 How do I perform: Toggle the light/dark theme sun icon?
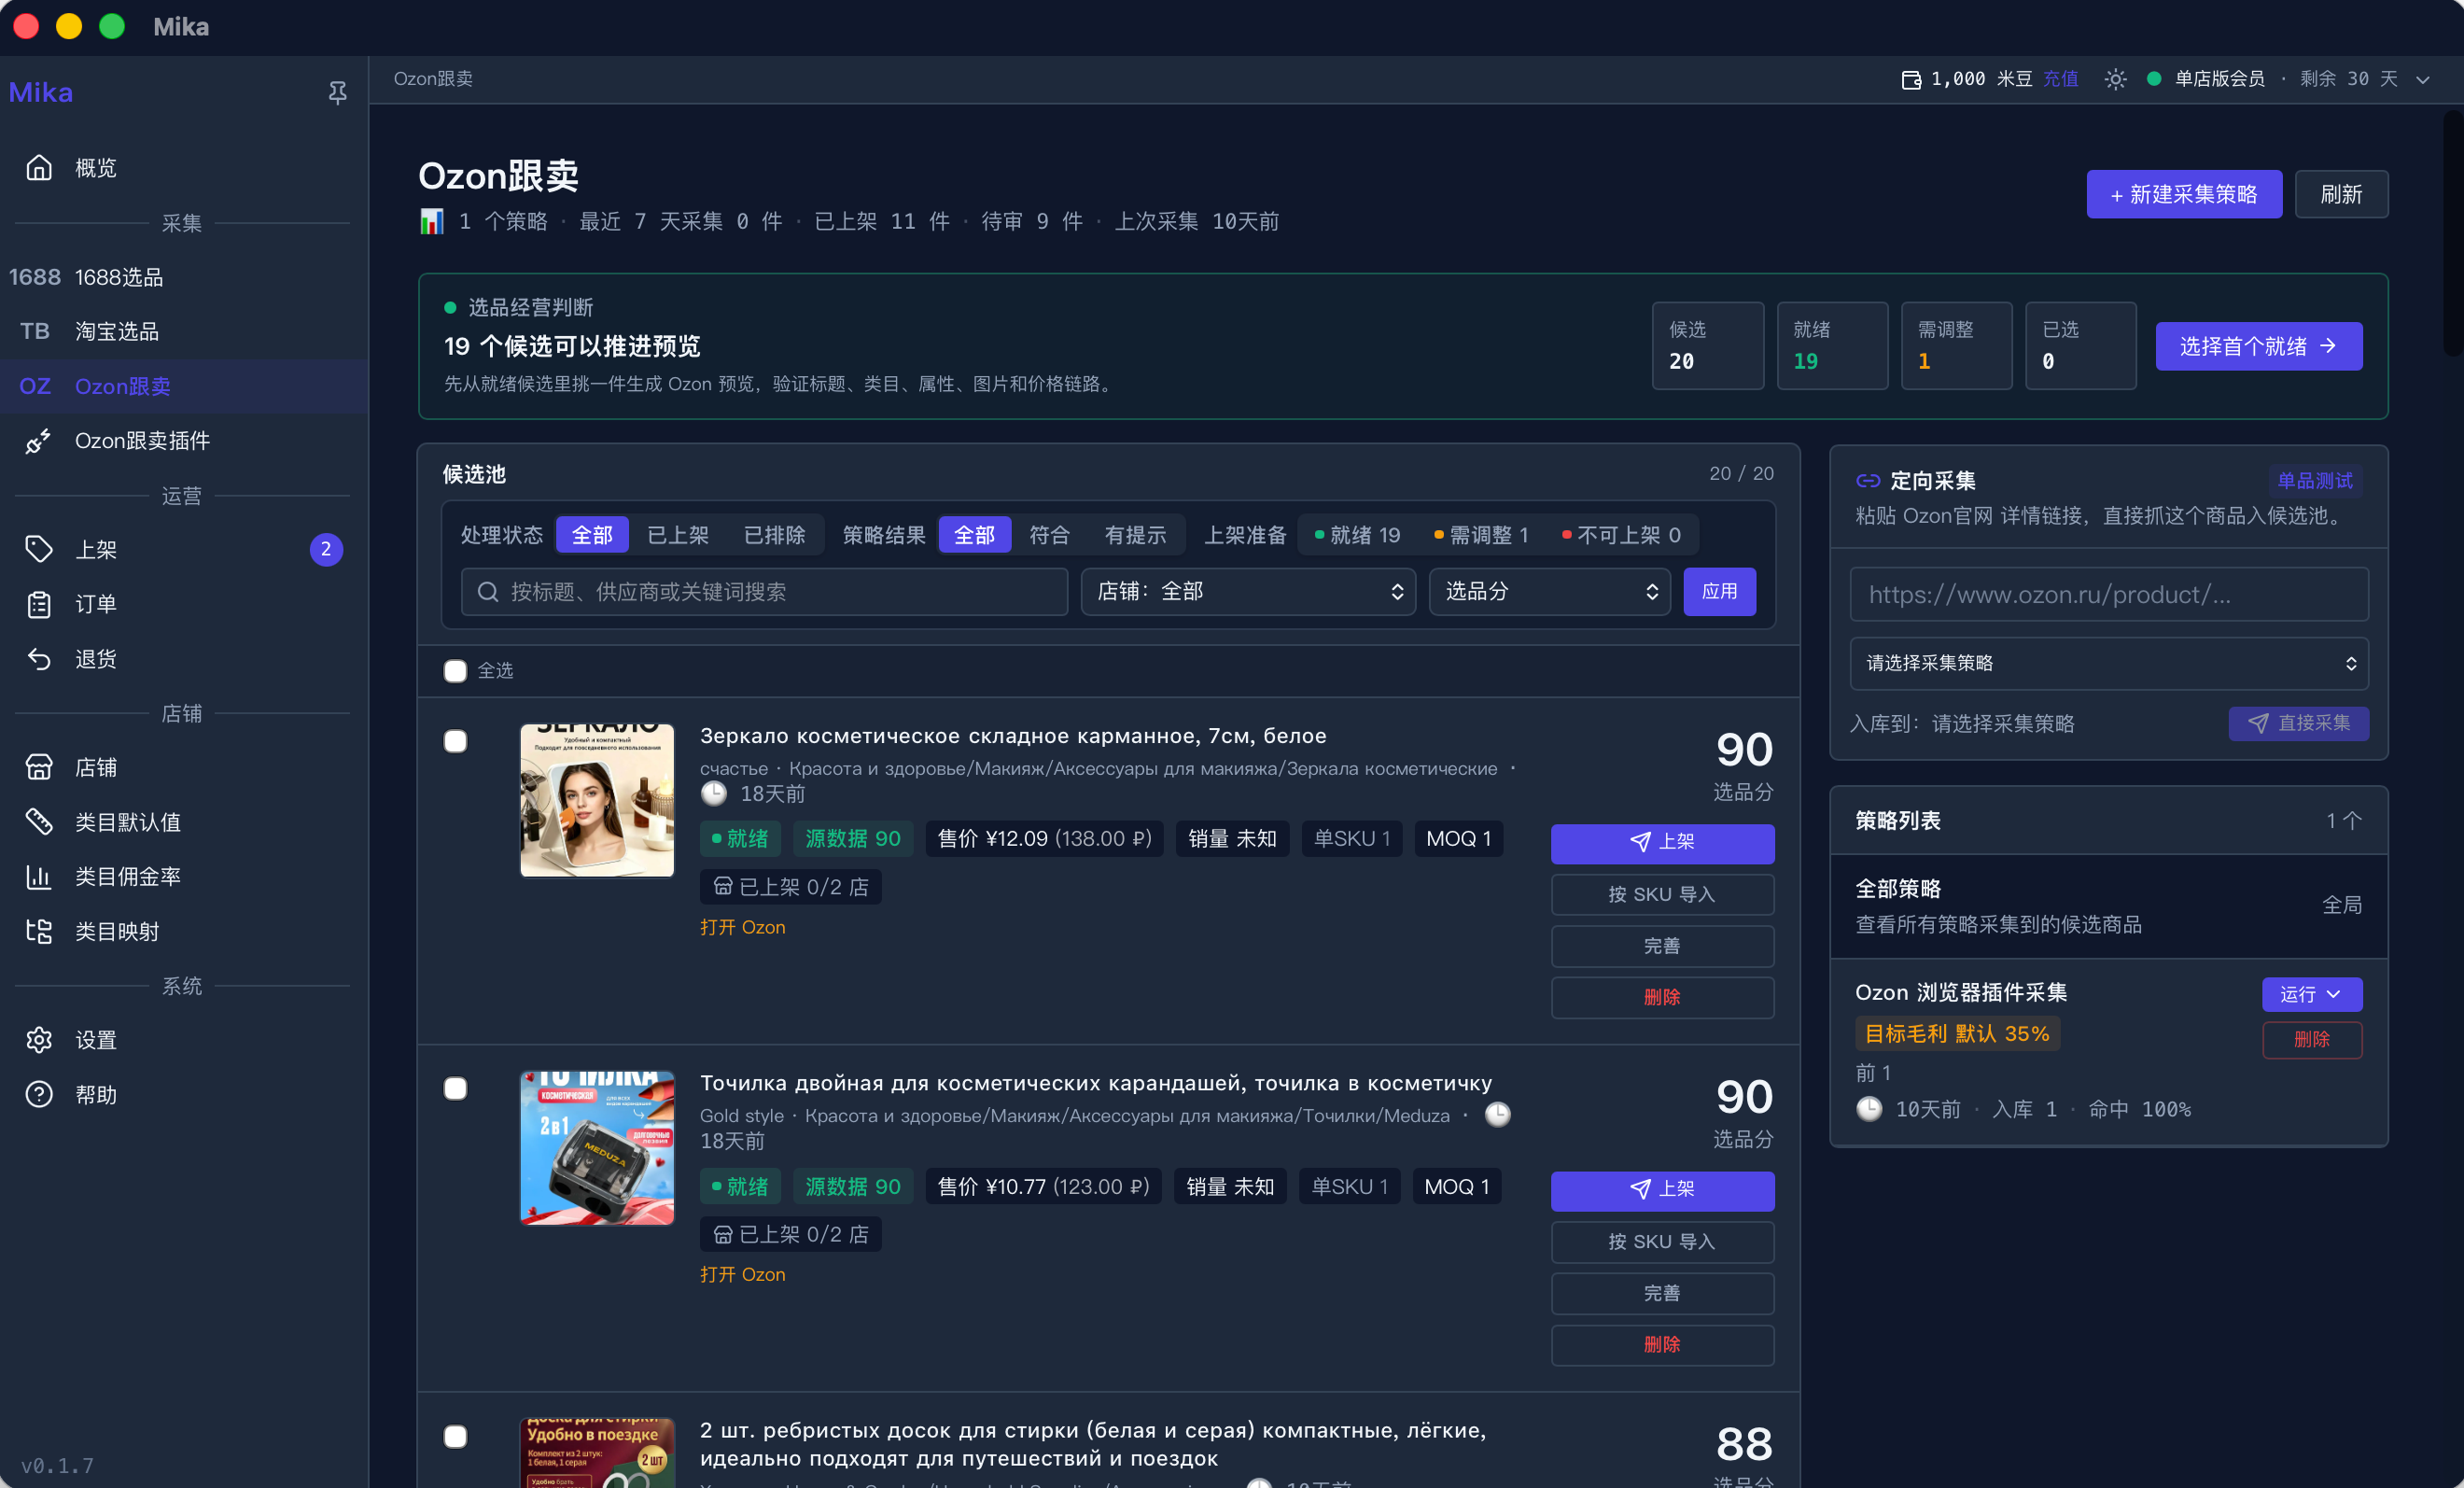pyautogui.click(x=2115, y=79)
